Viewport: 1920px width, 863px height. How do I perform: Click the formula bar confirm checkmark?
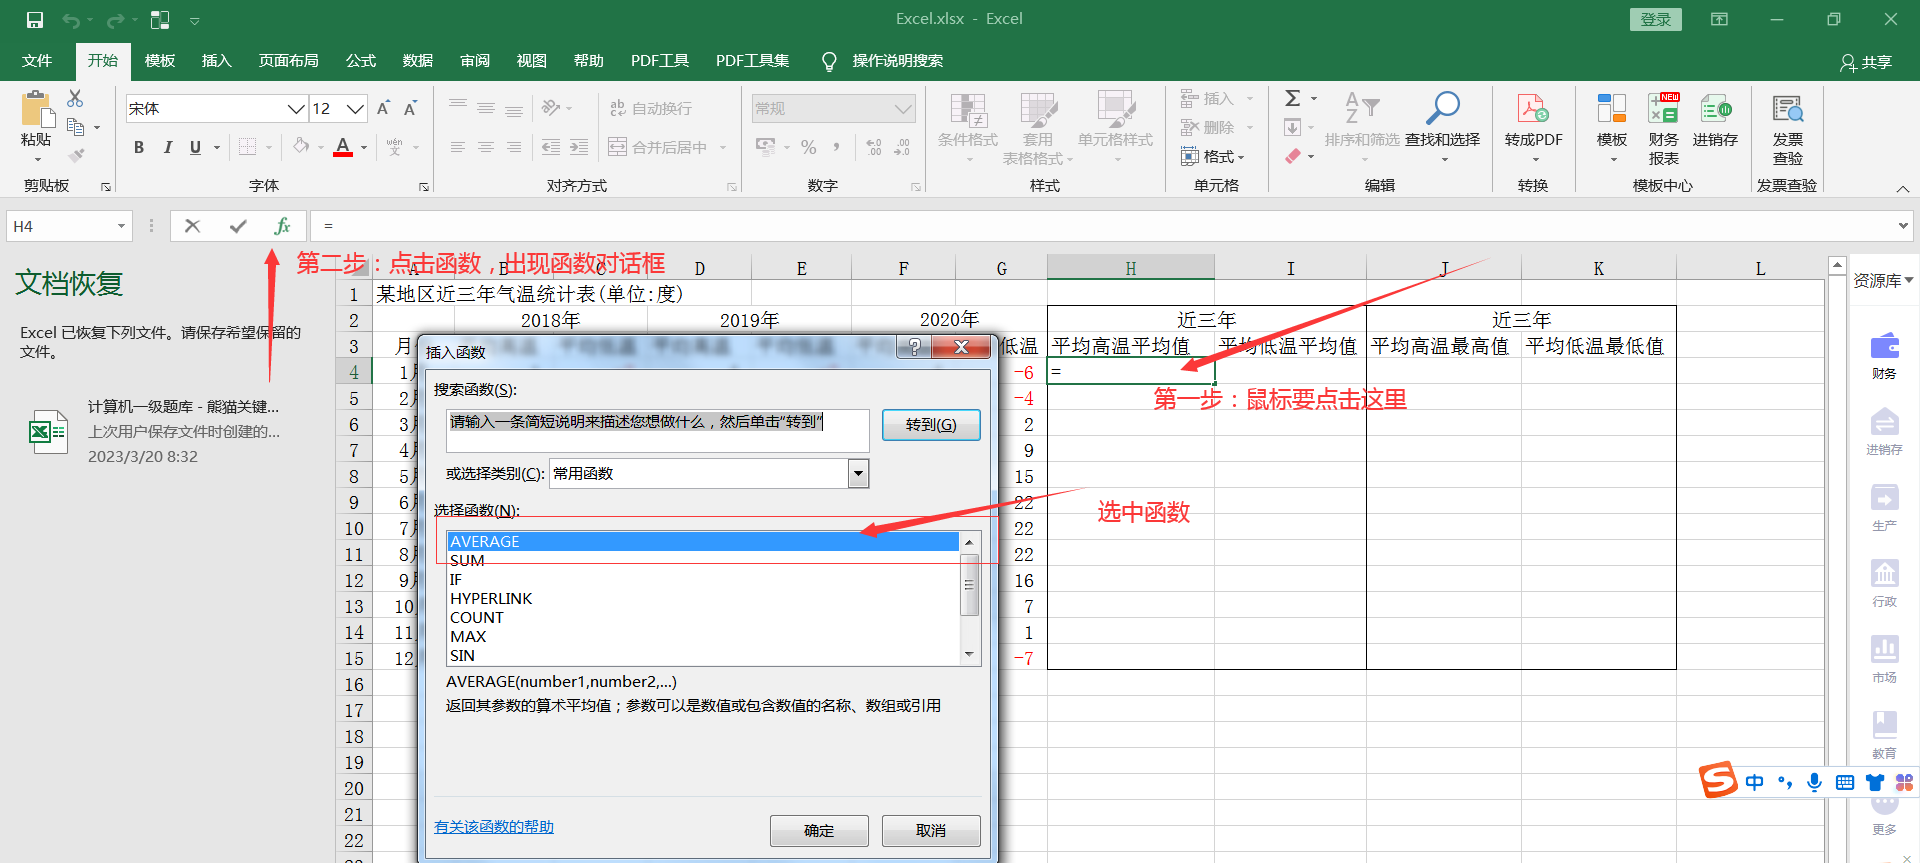tap(238, 226)
